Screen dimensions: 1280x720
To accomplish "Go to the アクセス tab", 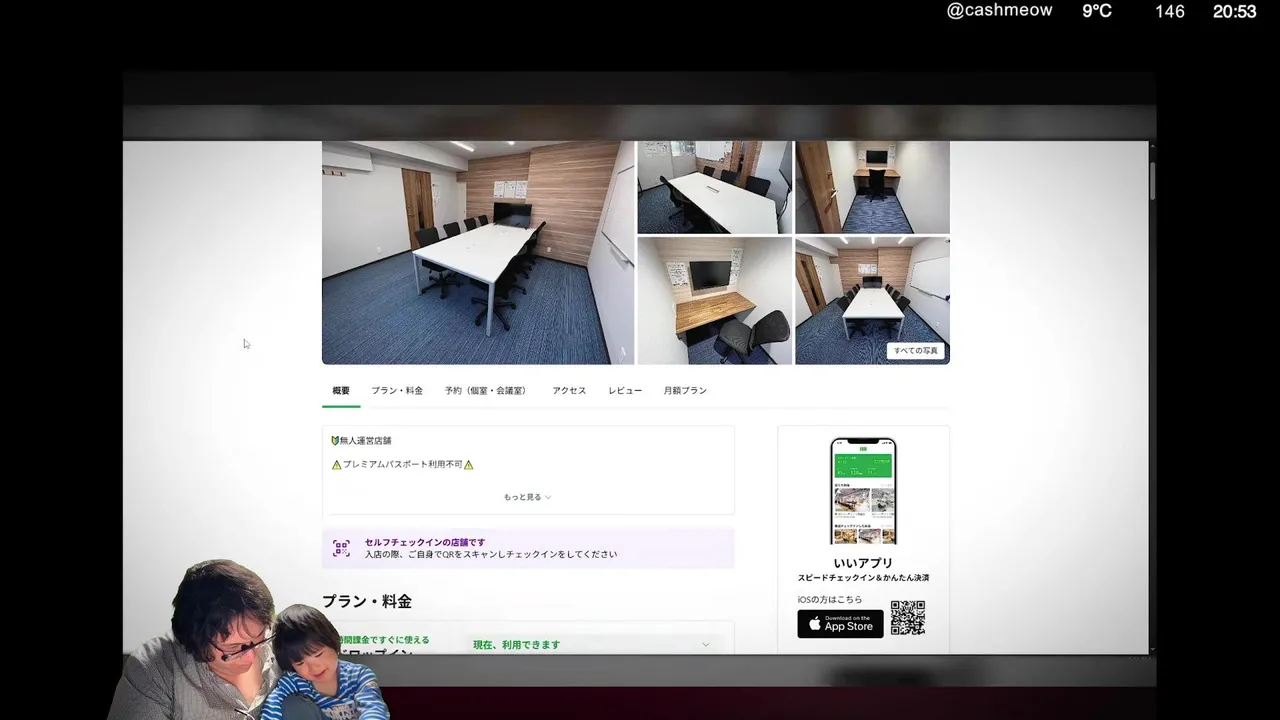I will [569, 391].
